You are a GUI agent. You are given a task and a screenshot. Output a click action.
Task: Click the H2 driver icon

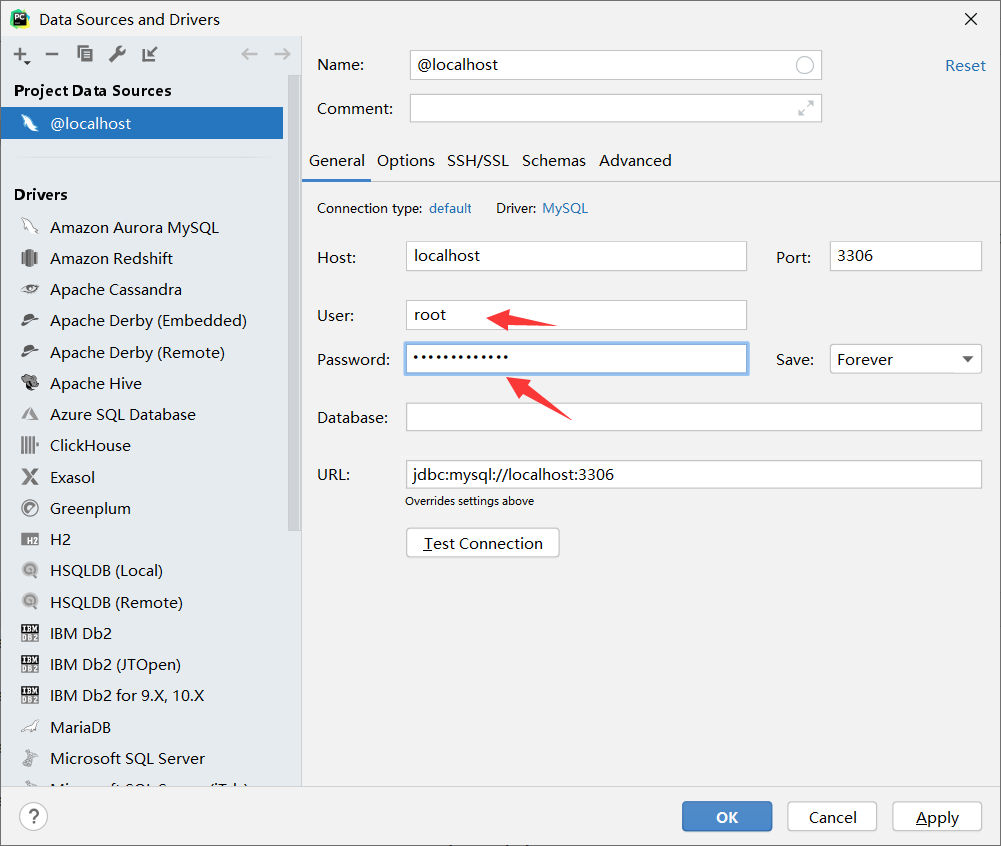click(x=29, y=540)
